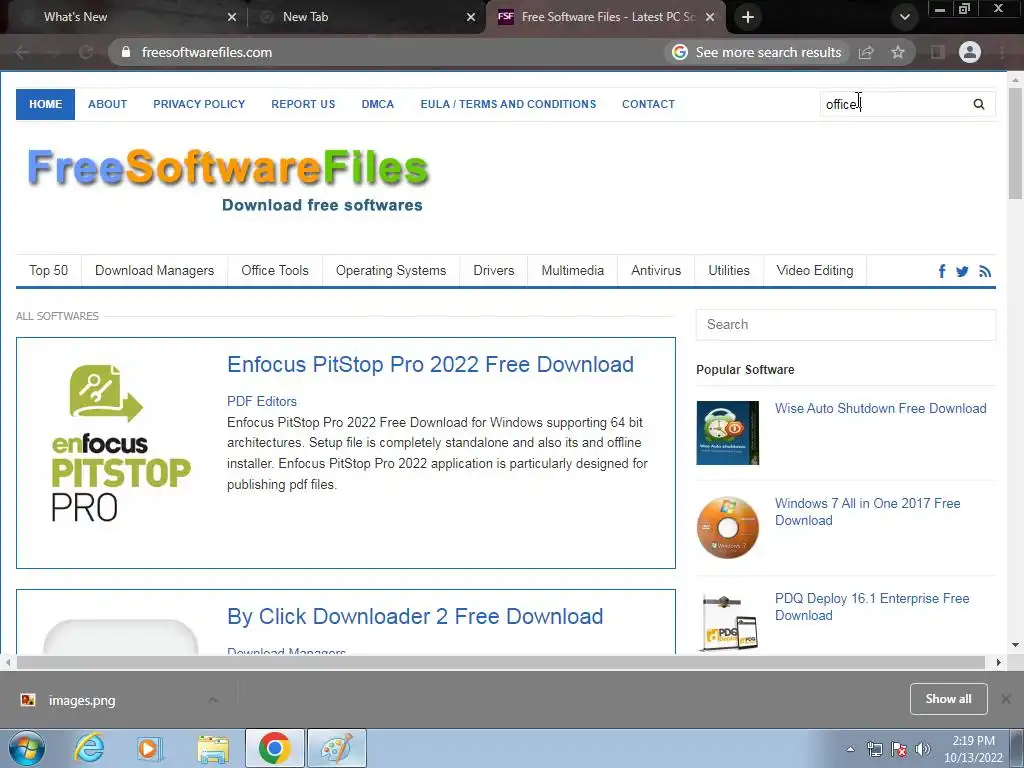Launch Internet Explorer from the taskbar

89,748
